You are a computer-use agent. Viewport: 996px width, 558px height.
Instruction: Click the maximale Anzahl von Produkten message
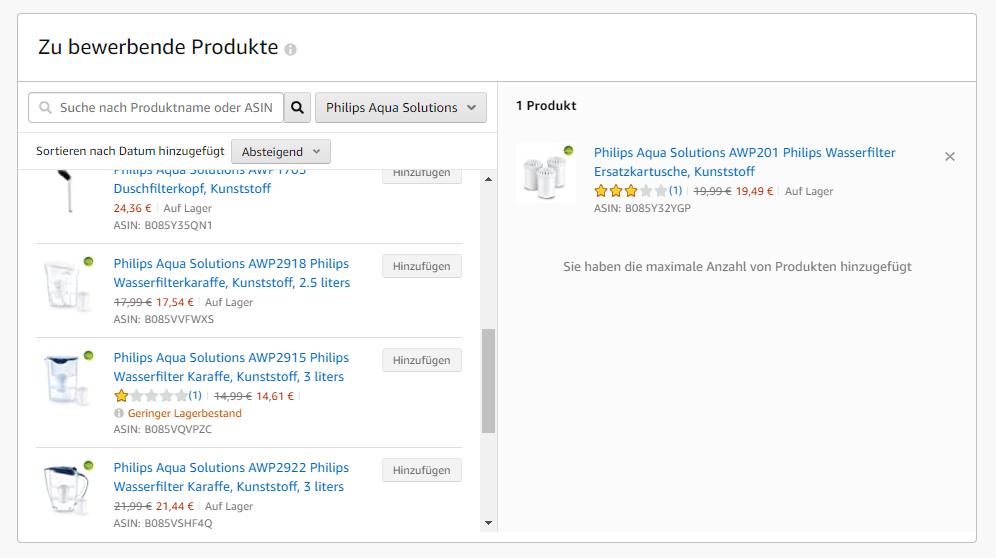click(737, 266)
